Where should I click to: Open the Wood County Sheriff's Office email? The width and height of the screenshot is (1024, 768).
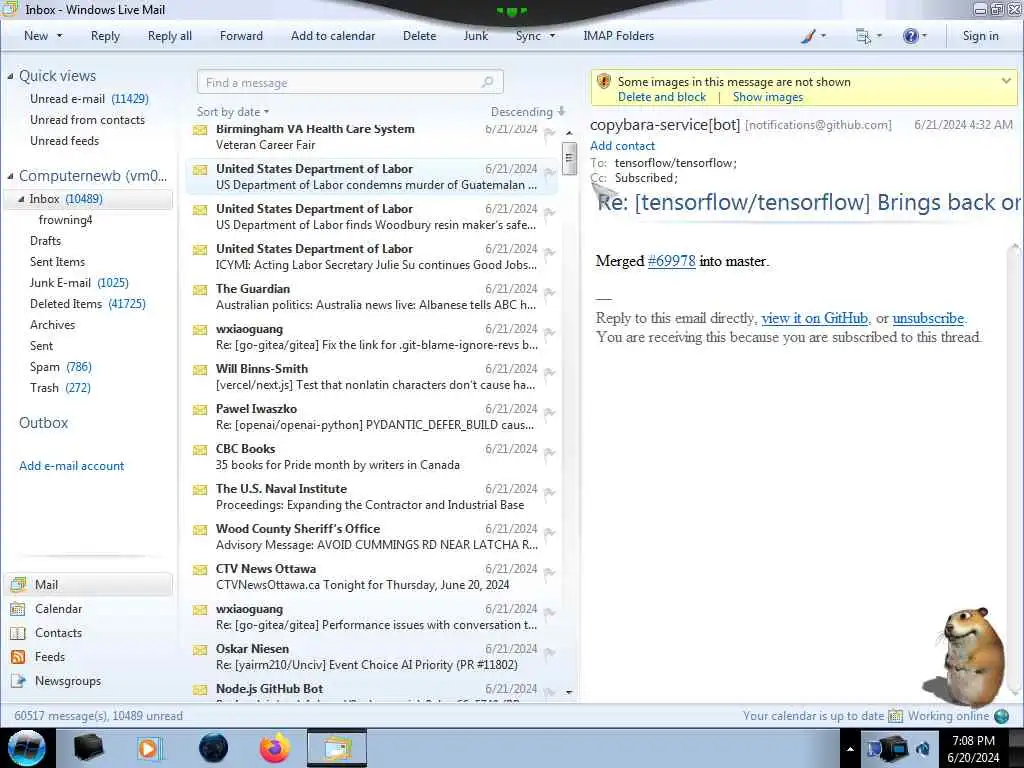[x=372, y=537]
